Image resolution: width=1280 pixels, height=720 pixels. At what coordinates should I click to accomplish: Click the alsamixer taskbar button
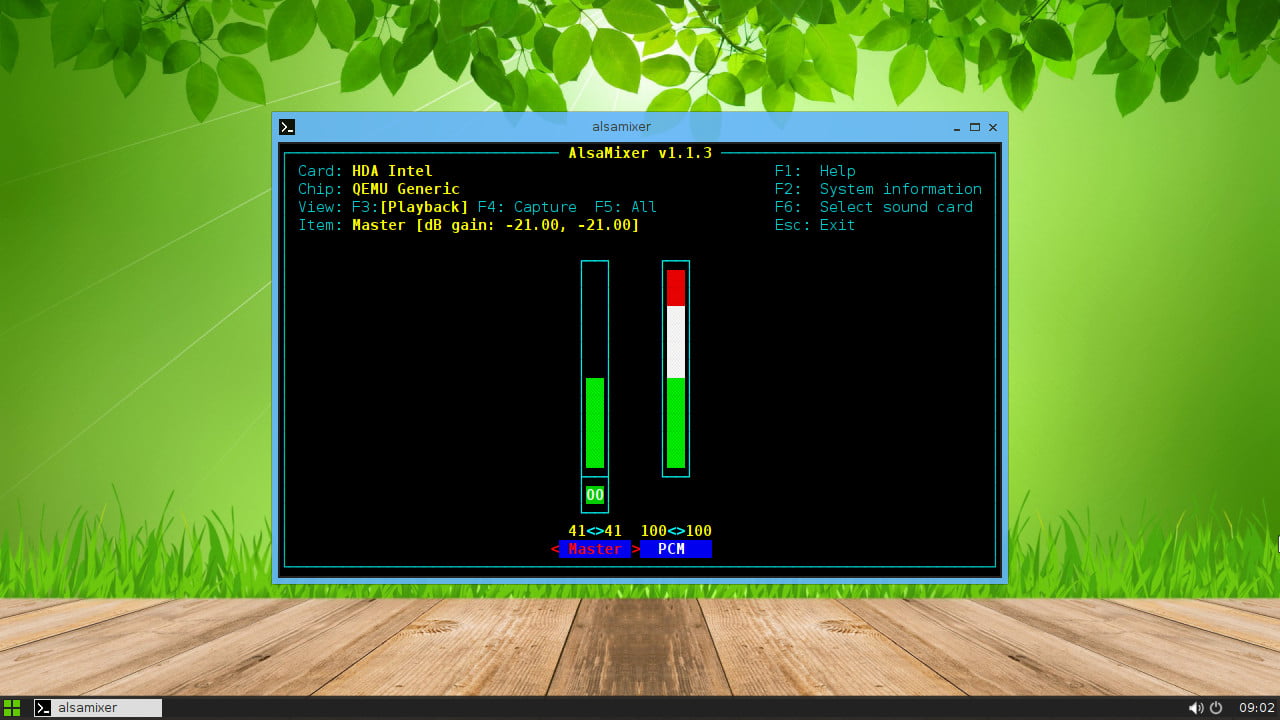97,708
